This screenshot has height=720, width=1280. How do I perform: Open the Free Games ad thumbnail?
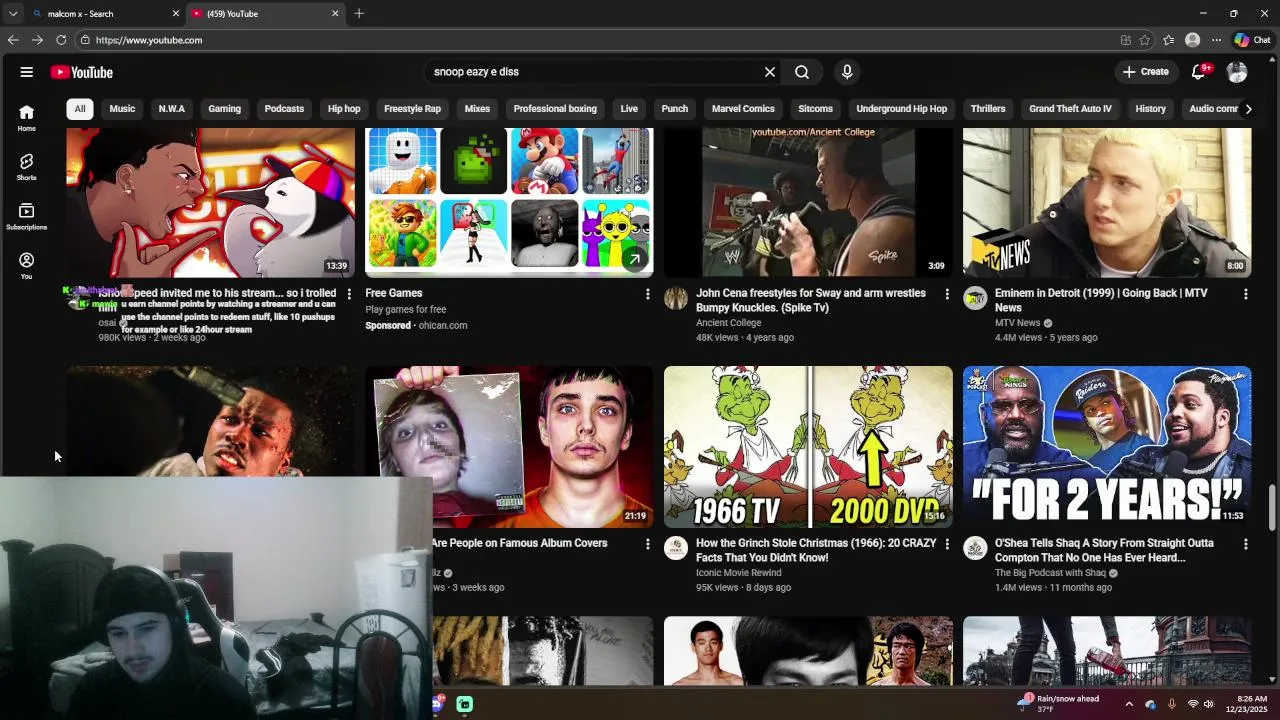[x=509, y=202]
